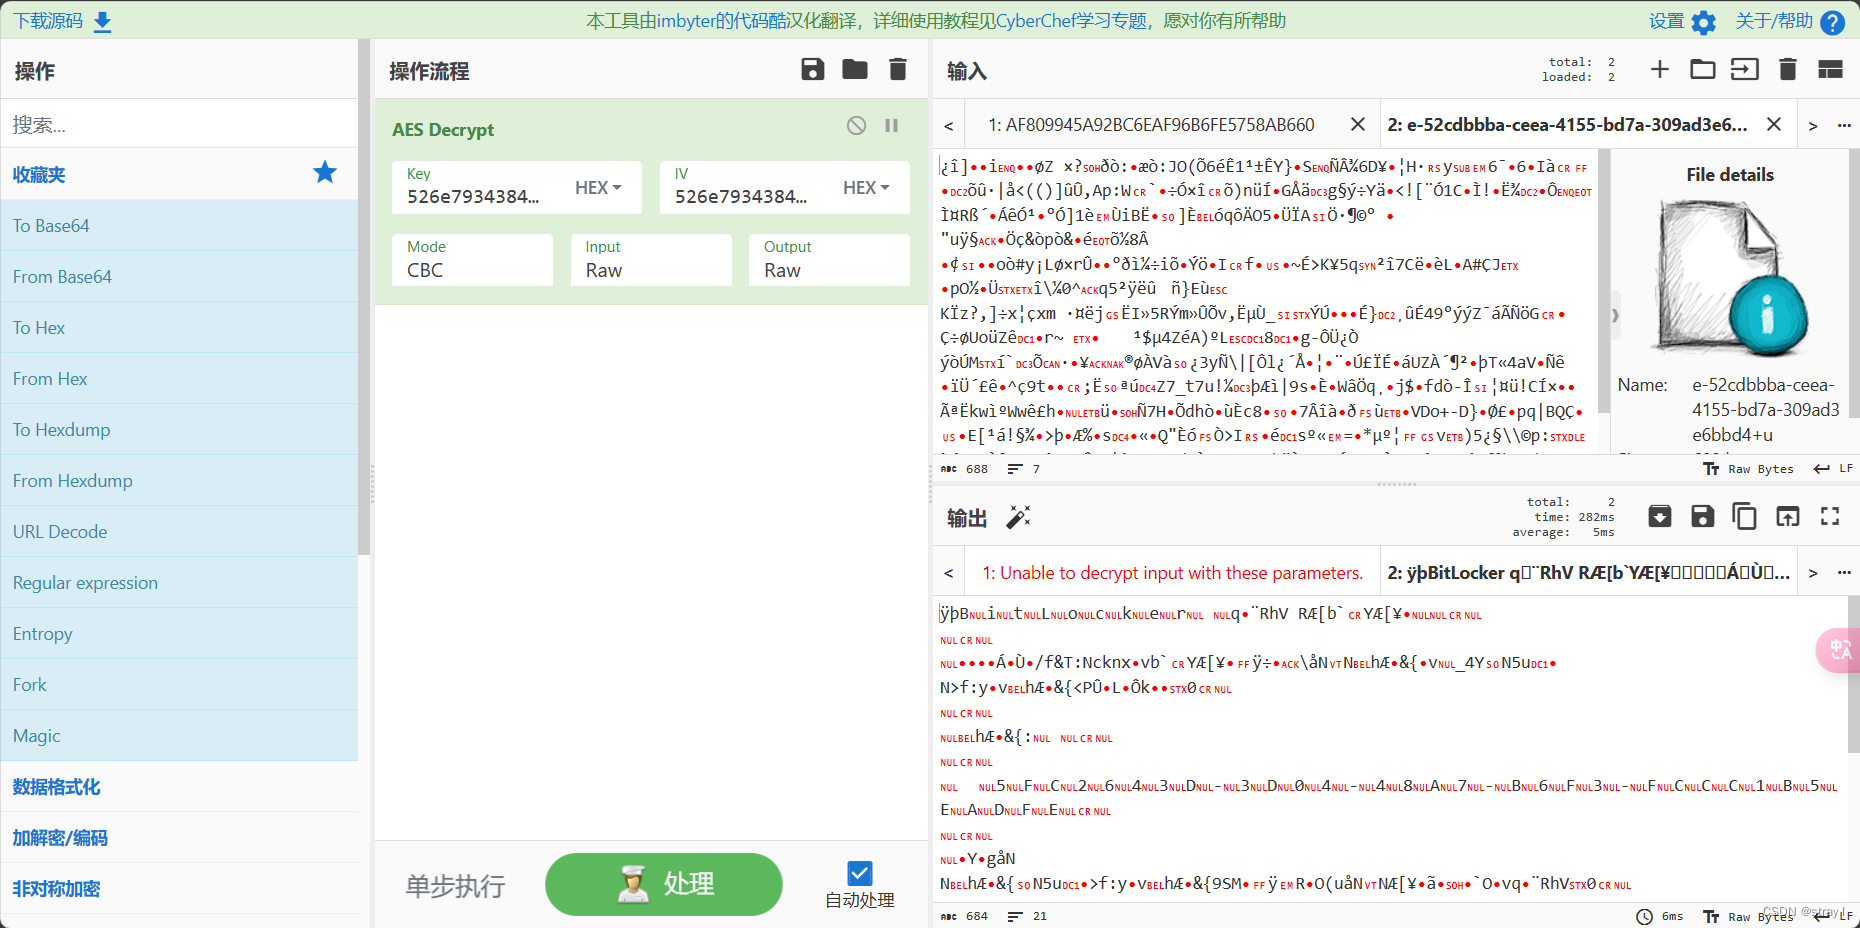
Task: Set breakpoint on AES Decrypt operation
Action: [892, 126]
